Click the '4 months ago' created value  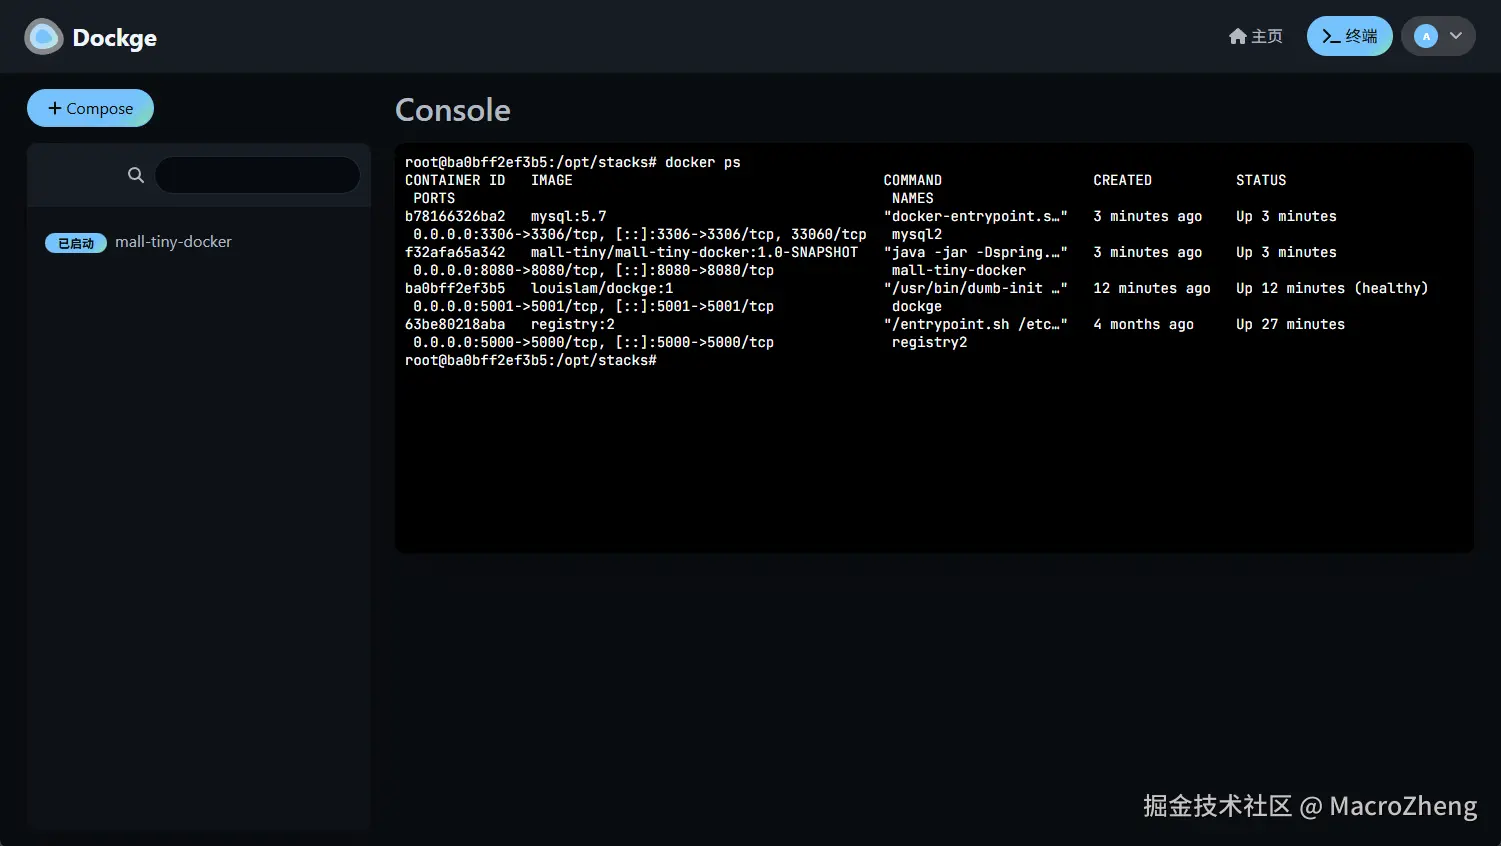[1143, 324]
